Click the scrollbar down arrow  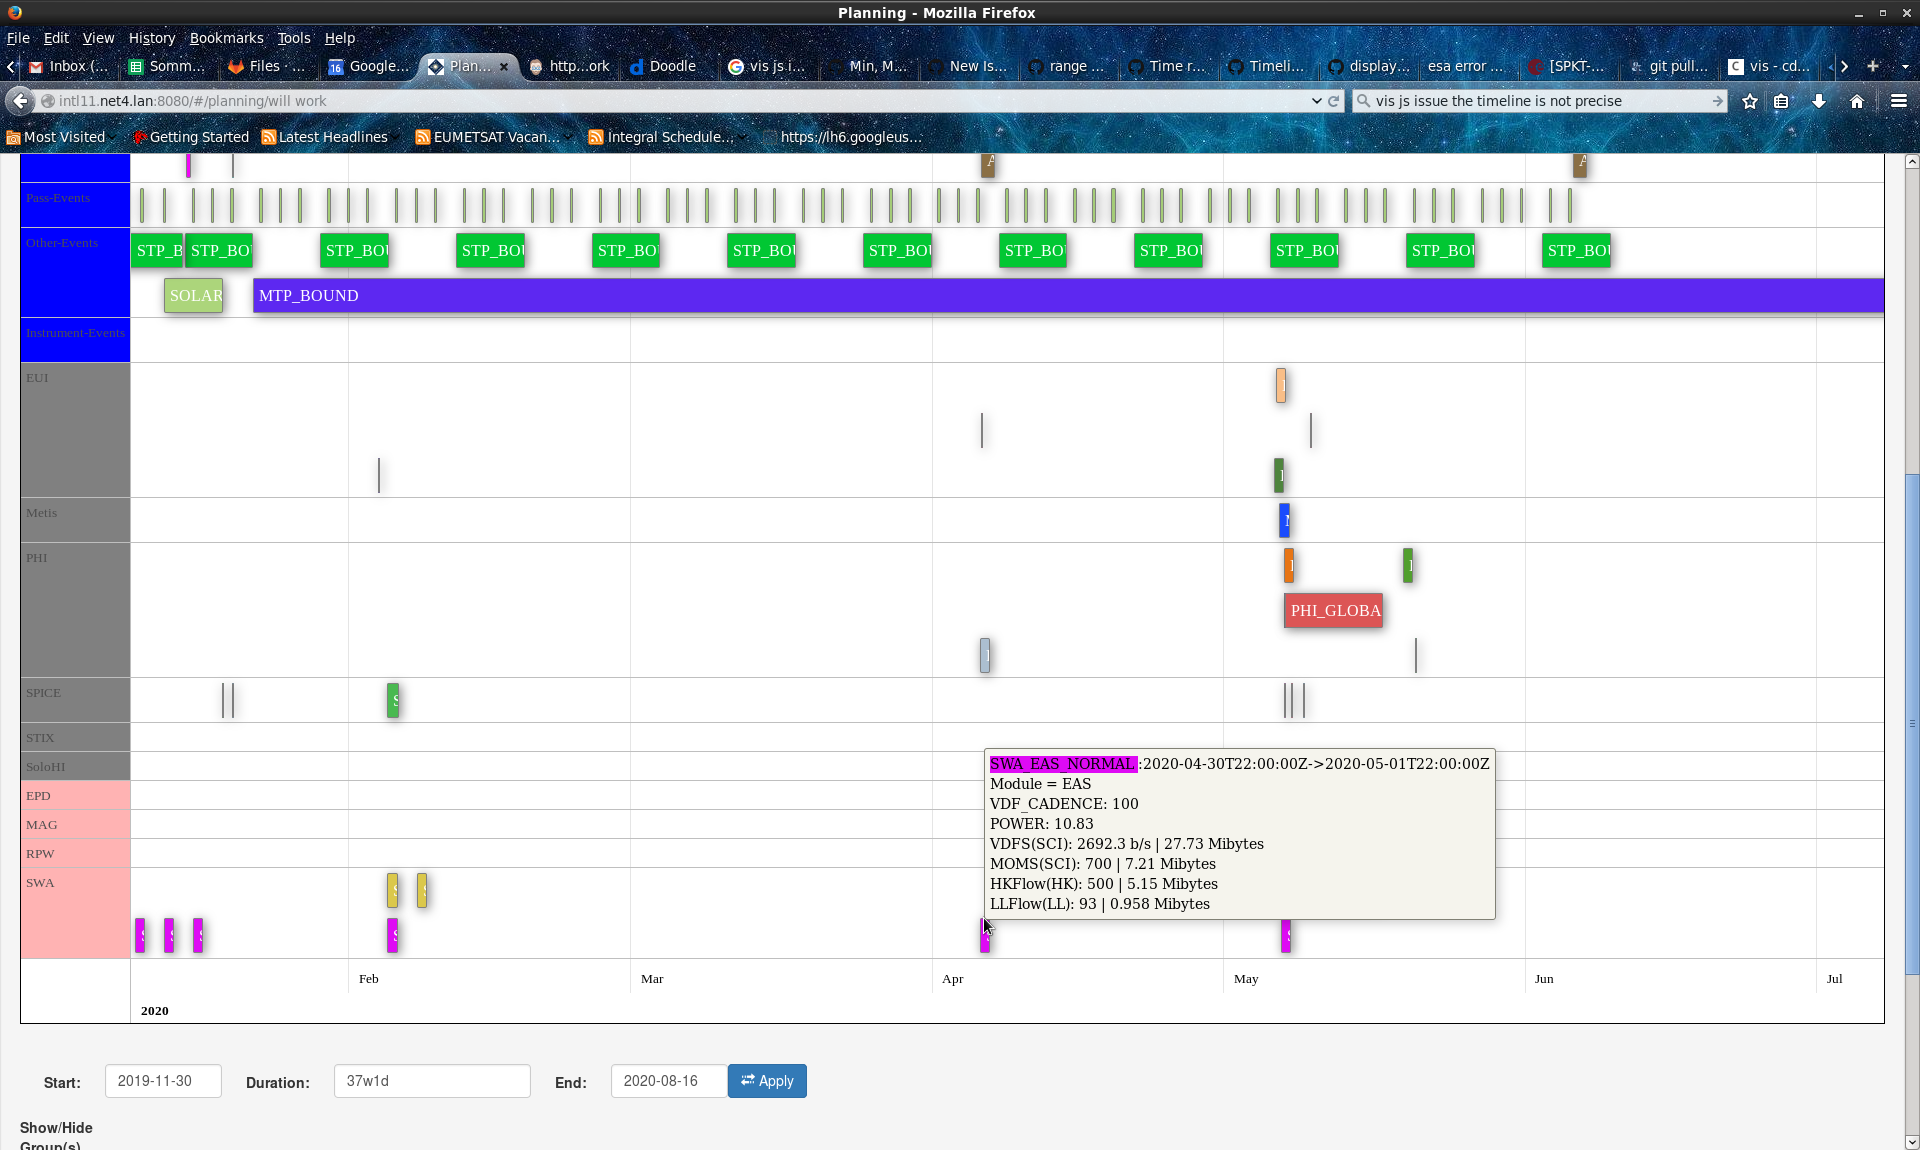[1912, 1142]
